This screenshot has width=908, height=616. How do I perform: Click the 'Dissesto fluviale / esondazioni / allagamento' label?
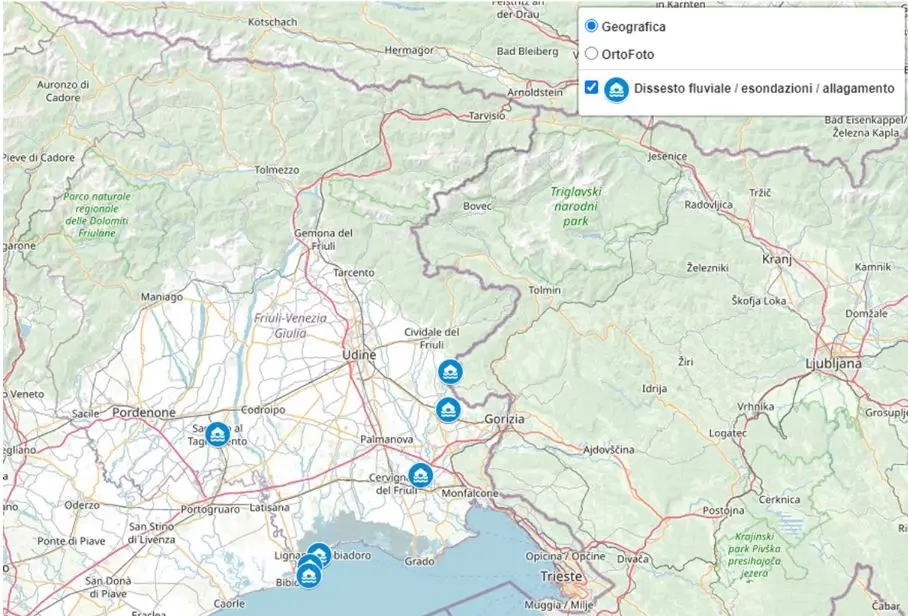click(764, 89)
